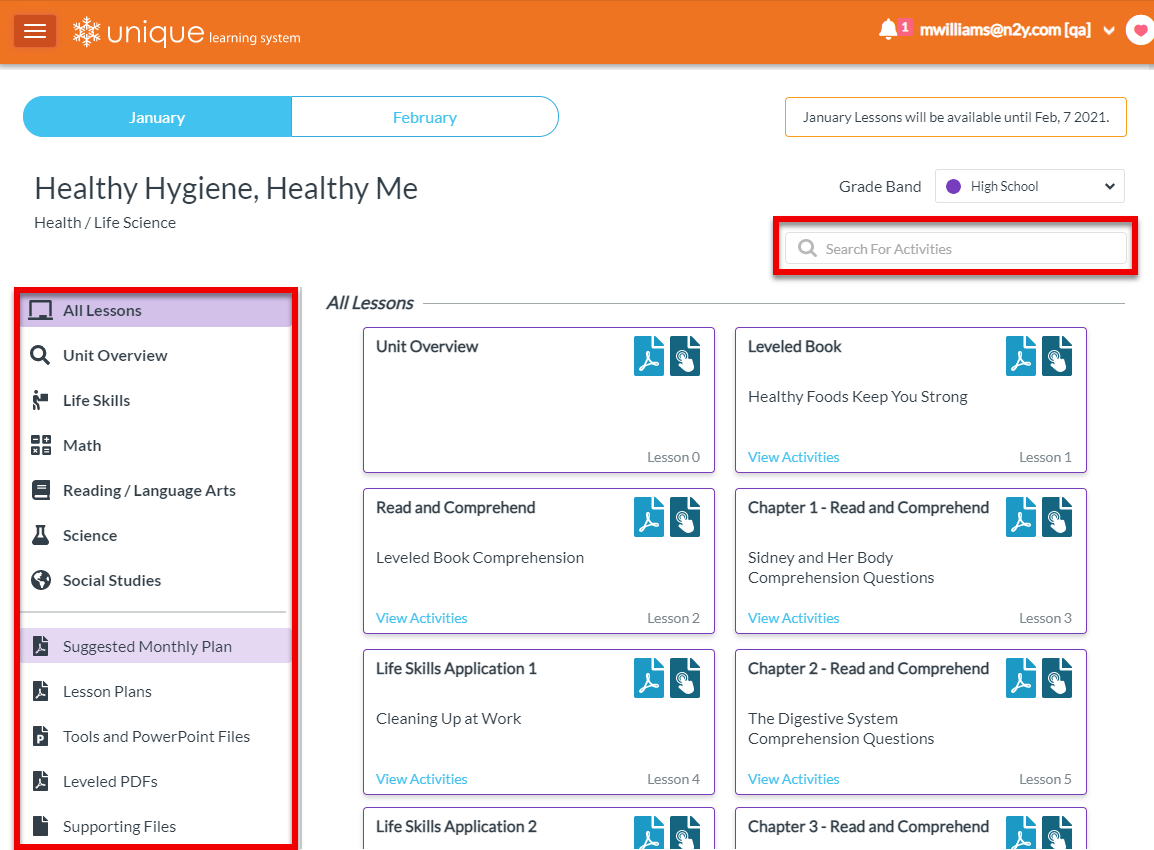1154x850 pixels.
Task: Open the Chapter 2 Read and Comprehend PDF
Action: [x=1021, y=678]
